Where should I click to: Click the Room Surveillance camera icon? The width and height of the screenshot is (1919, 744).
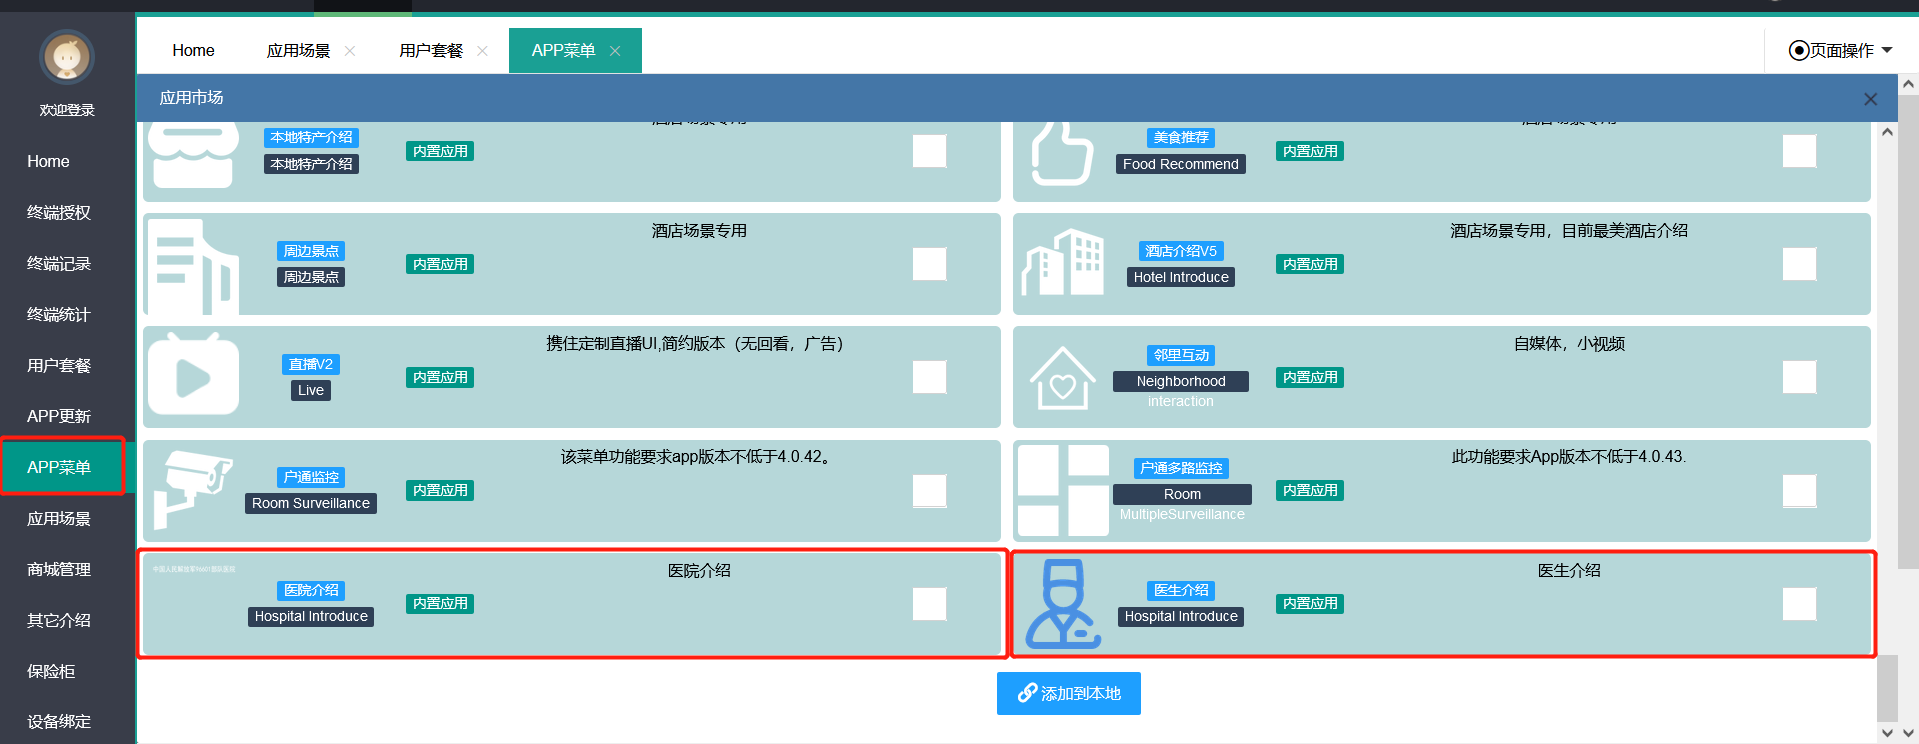tap(192, 489)
